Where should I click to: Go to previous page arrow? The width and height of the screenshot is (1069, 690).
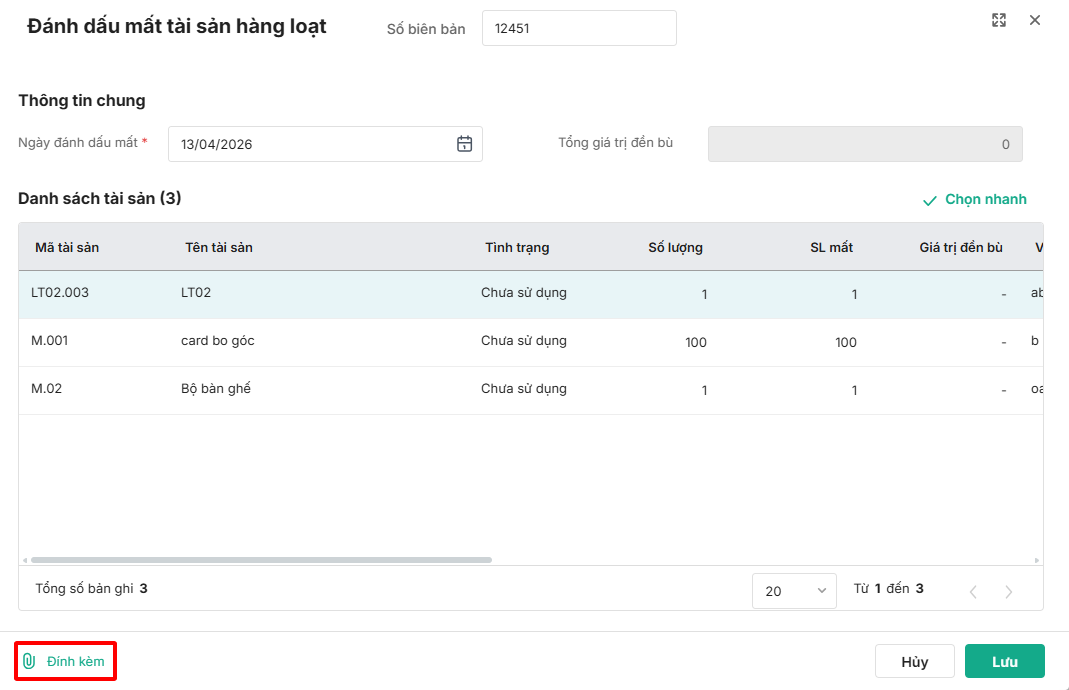973,591
